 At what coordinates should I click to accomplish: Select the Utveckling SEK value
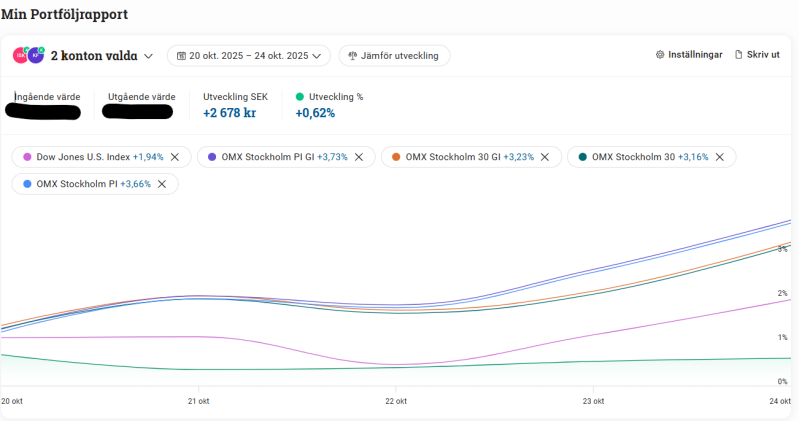coord(229,113)
